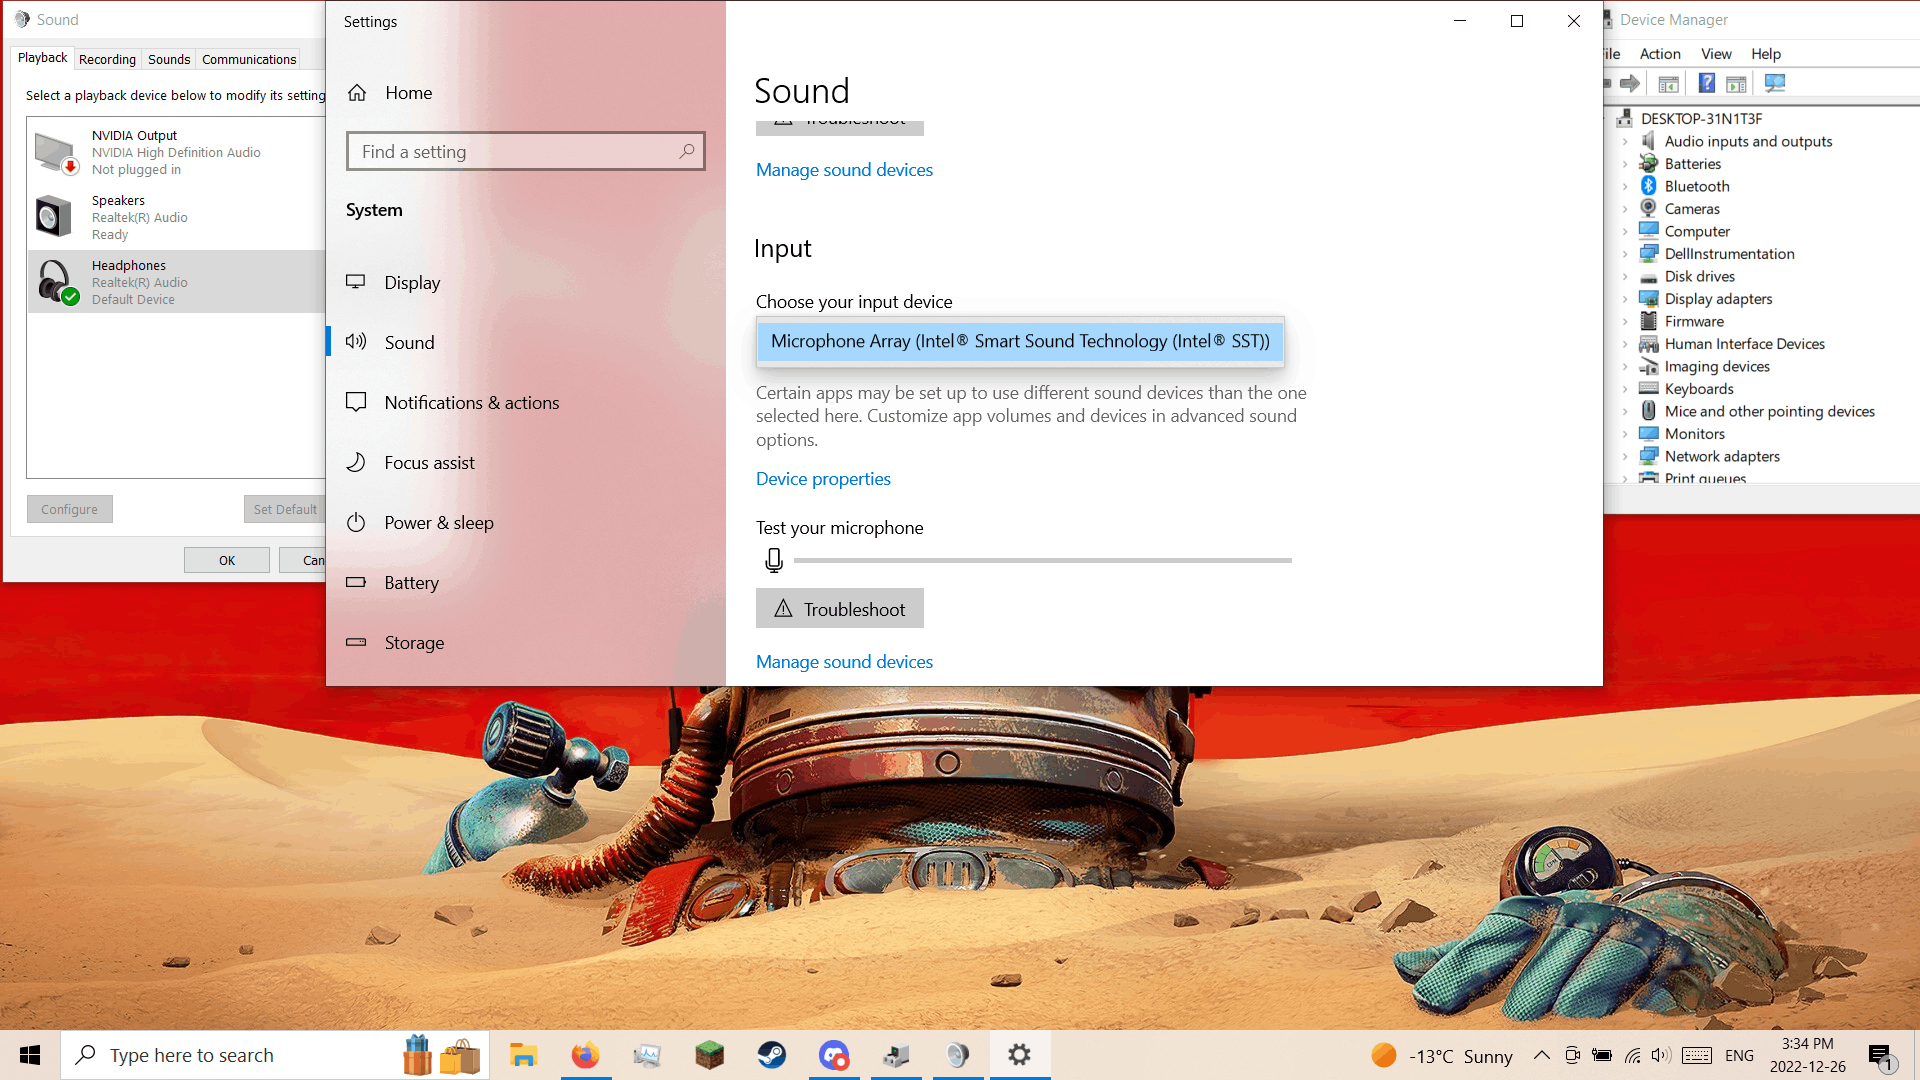Click the Home icon in Settings sidebar
The width and height of the screenshot is (1920, 1080).
tap(357, 93)
